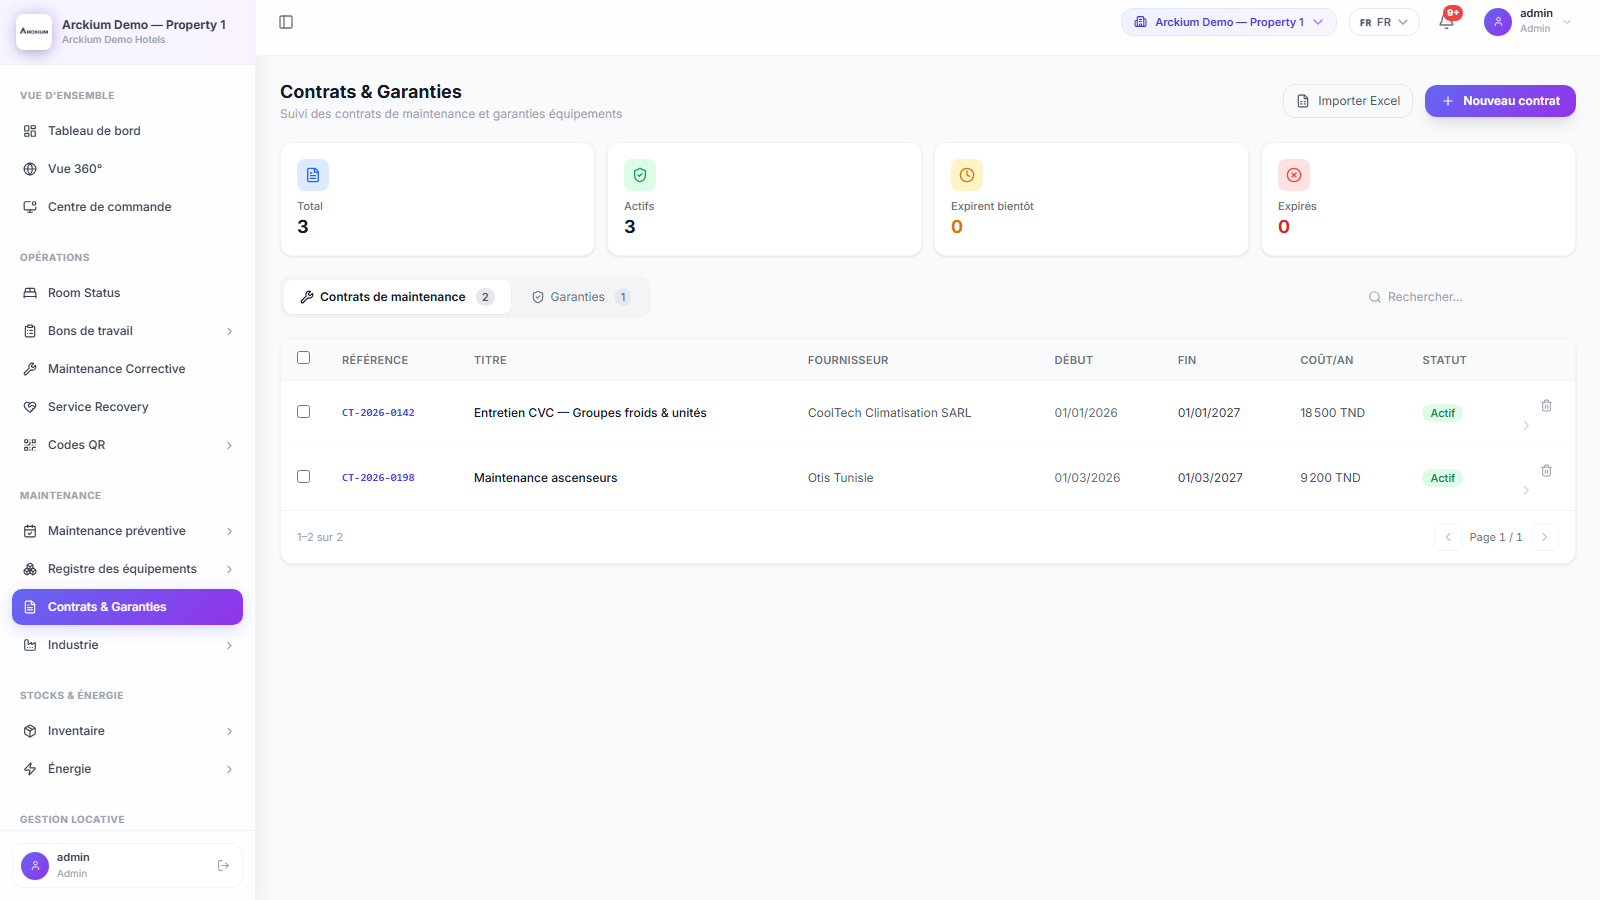The width and height of the screenshot is (1600, 900).
Task: Open contract reference CT-2026-0198
Action: (x=378, y=478)
